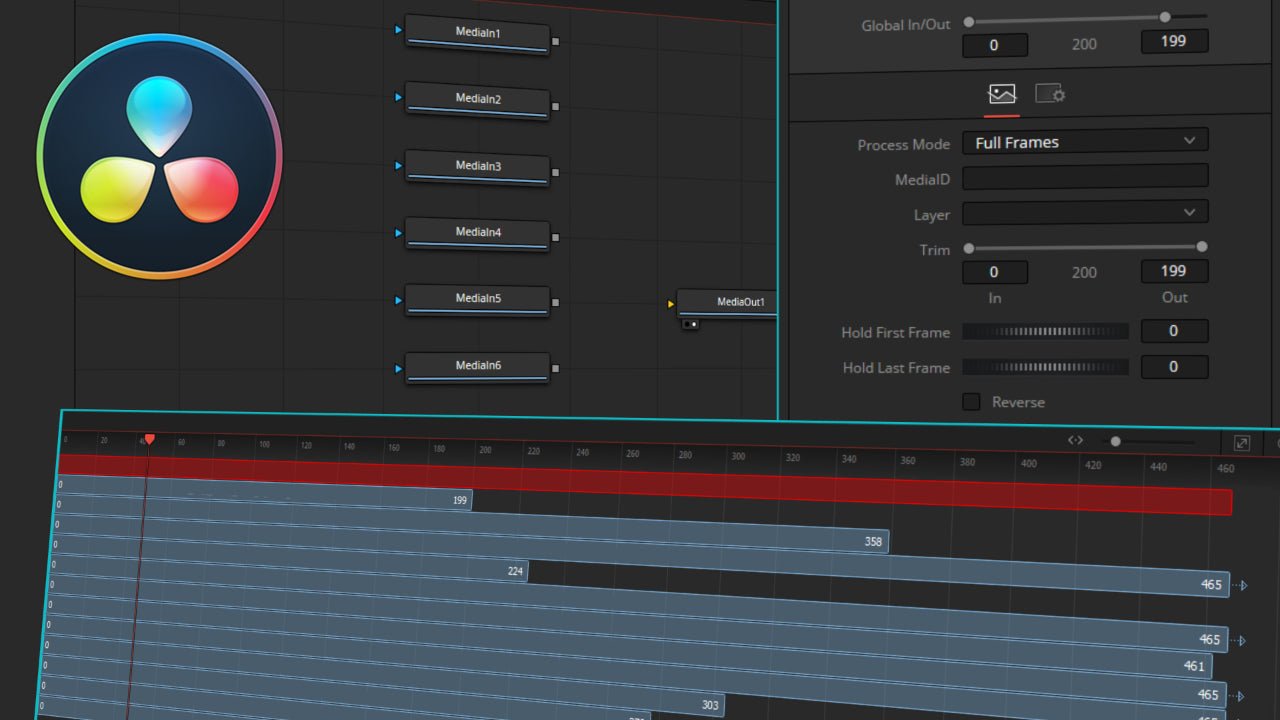The height and width of the screenshot is (720, 1280).
Task: Click the output square of MediaIn3
Action: [556, 172]
